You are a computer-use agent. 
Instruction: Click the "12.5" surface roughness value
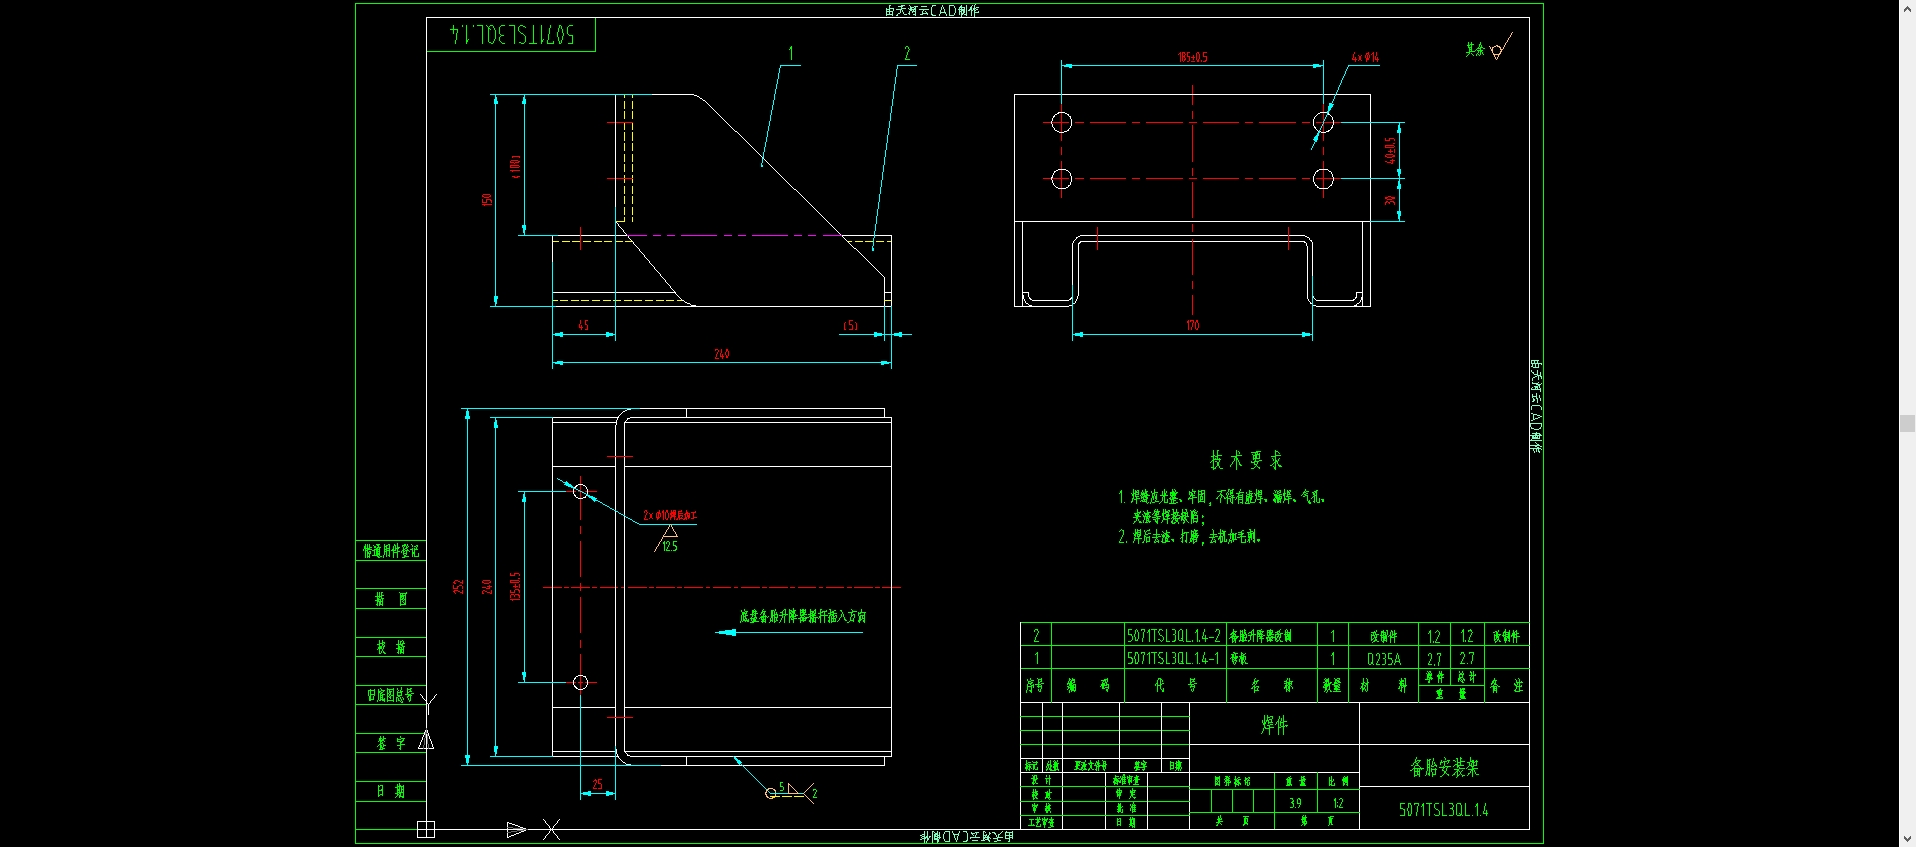670,546
